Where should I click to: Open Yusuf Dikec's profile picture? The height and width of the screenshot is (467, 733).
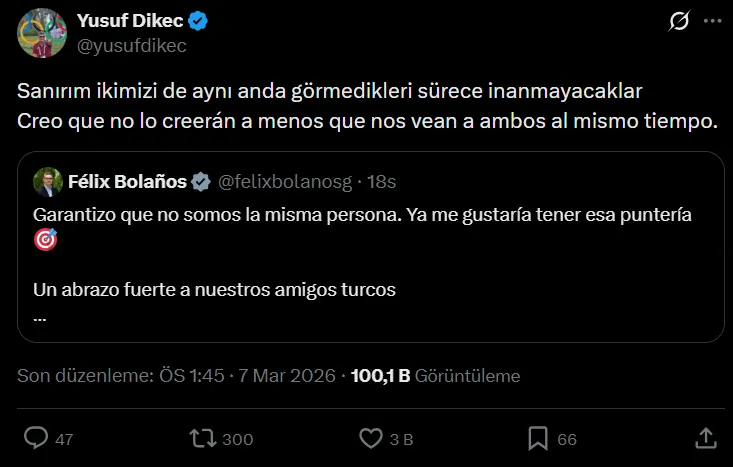pos(42,33)
